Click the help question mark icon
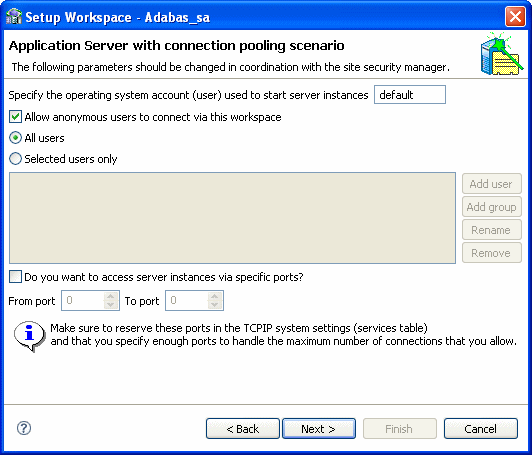Viewport: 532px width, 455px height. click(24, 428)
